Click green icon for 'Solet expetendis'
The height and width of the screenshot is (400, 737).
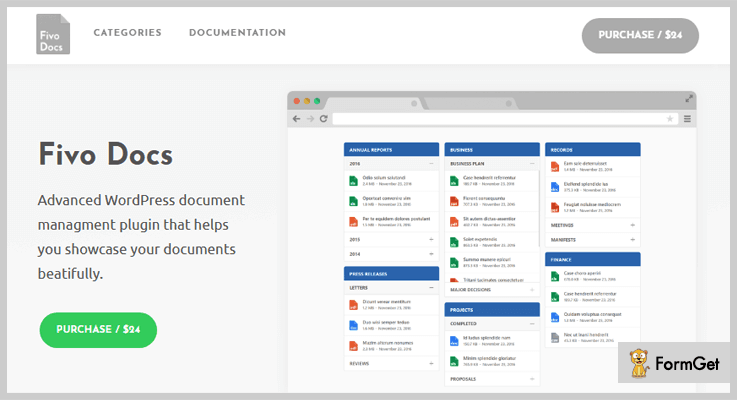pyautogui.click(x=454, y=242)
